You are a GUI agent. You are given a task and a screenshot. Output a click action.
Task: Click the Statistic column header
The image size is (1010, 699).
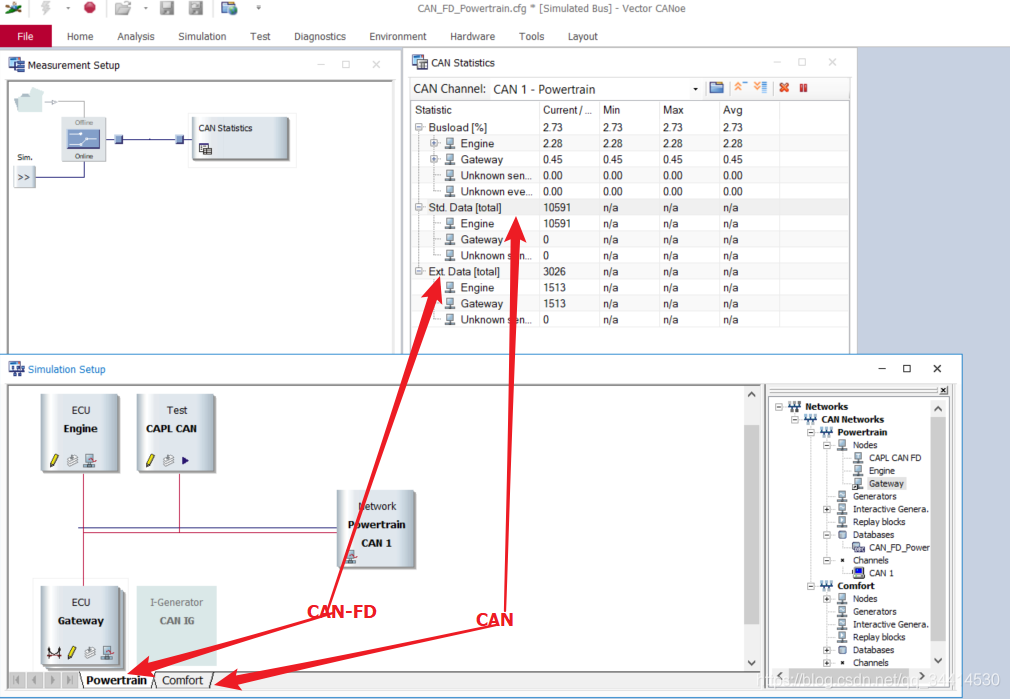[x=475, y=110]
